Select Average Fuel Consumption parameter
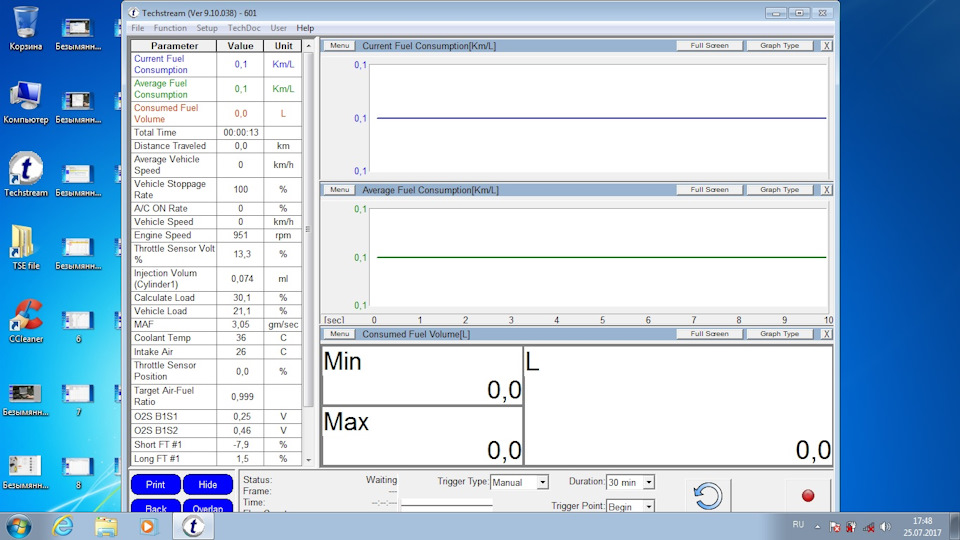The width and height of the screenshot is (960, 540). click(216, 89)
